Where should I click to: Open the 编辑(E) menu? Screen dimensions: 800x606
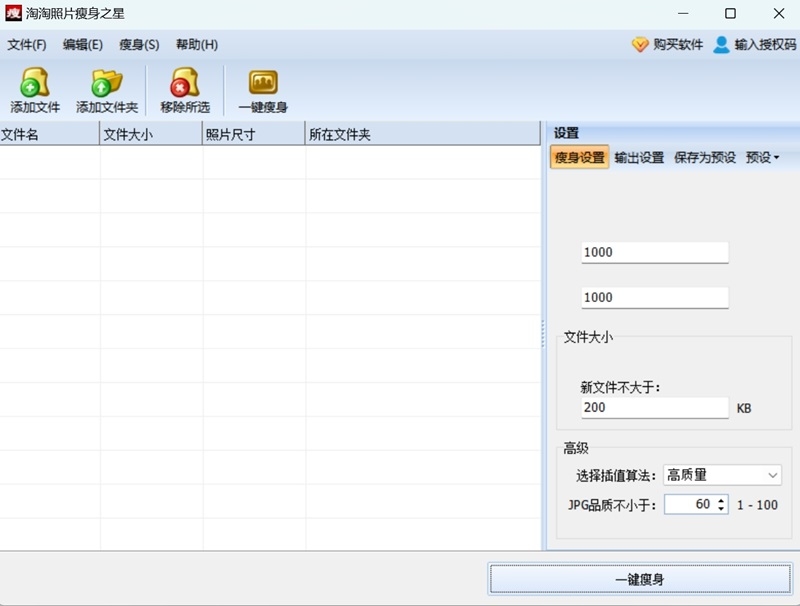(x=83, y=45)
